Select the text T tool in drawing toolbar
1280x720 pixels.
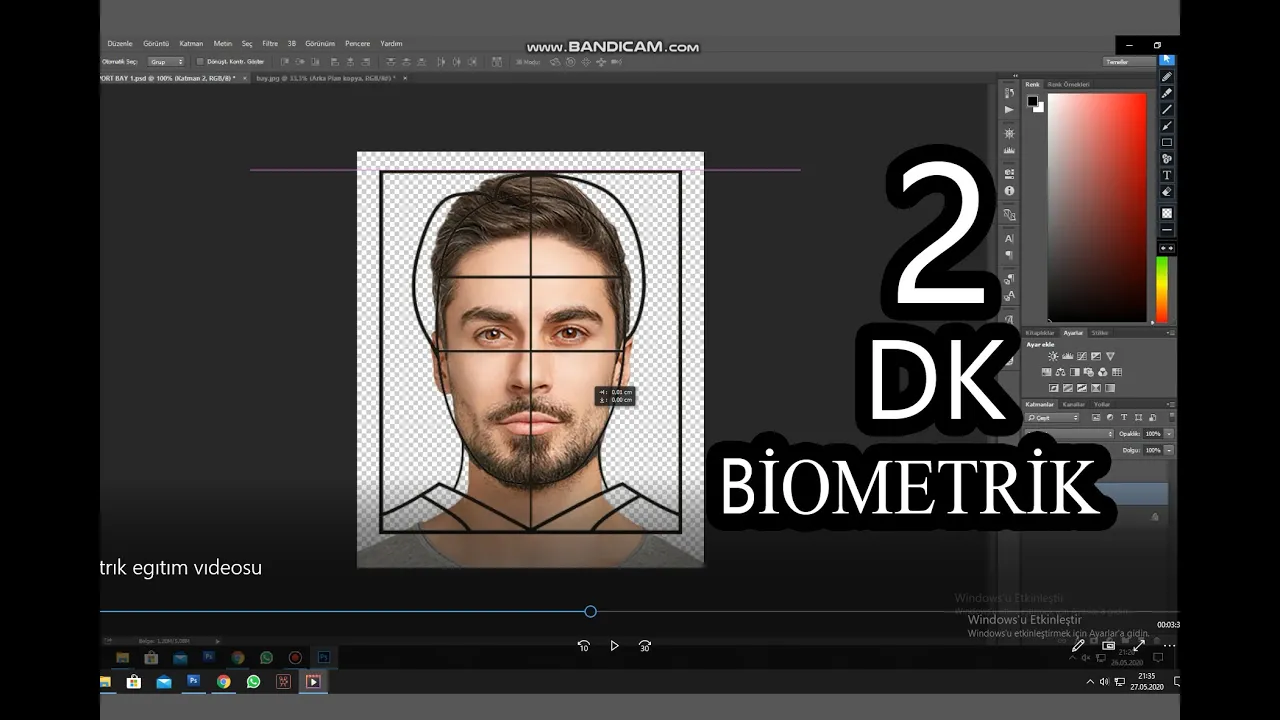1167,175
